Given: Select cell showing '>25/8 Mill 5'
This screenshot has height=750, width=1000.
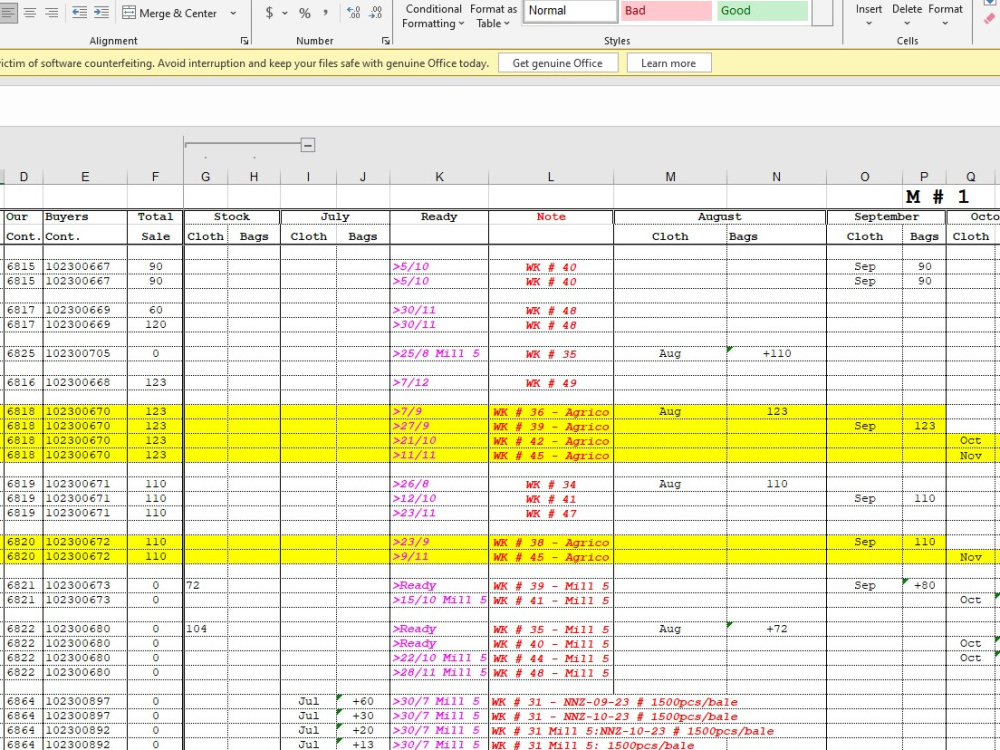Looking at the screenshot, I should coord(439,353).
